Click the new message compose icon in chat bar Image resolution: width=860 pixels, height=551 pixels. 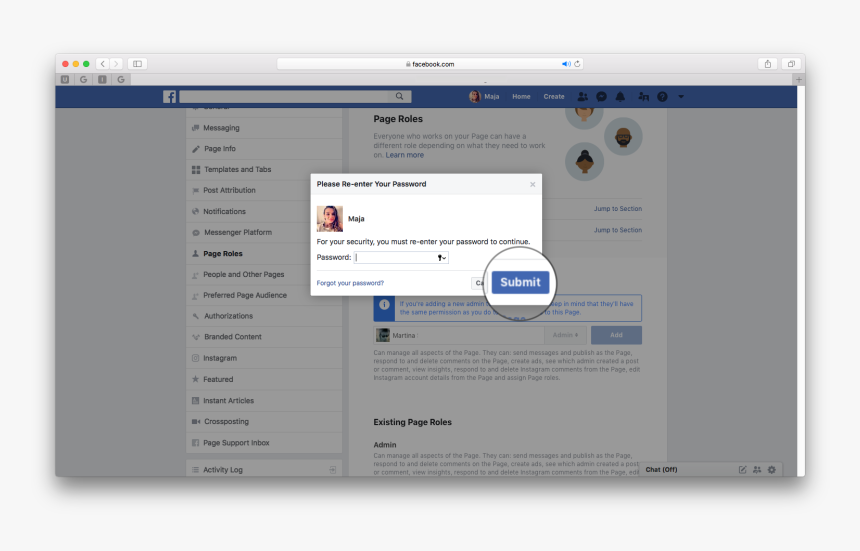tap(742, 470)
